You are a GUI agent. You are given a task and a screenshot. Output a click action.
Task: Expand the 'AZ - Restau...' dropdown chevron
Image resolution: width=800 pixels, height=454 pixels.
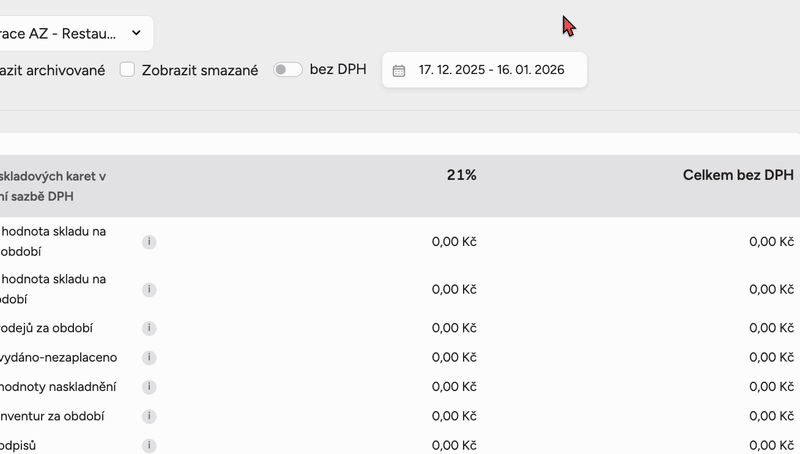coord(136,33)
